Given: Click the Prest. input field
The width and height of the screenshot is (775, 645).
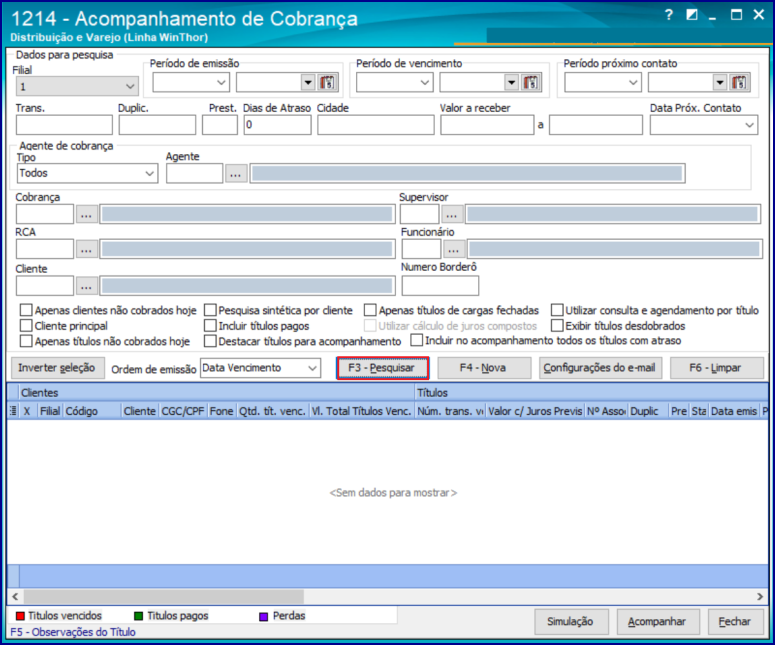Looking at the screenshot, I should pyautogui.click(x=220, y=125).
